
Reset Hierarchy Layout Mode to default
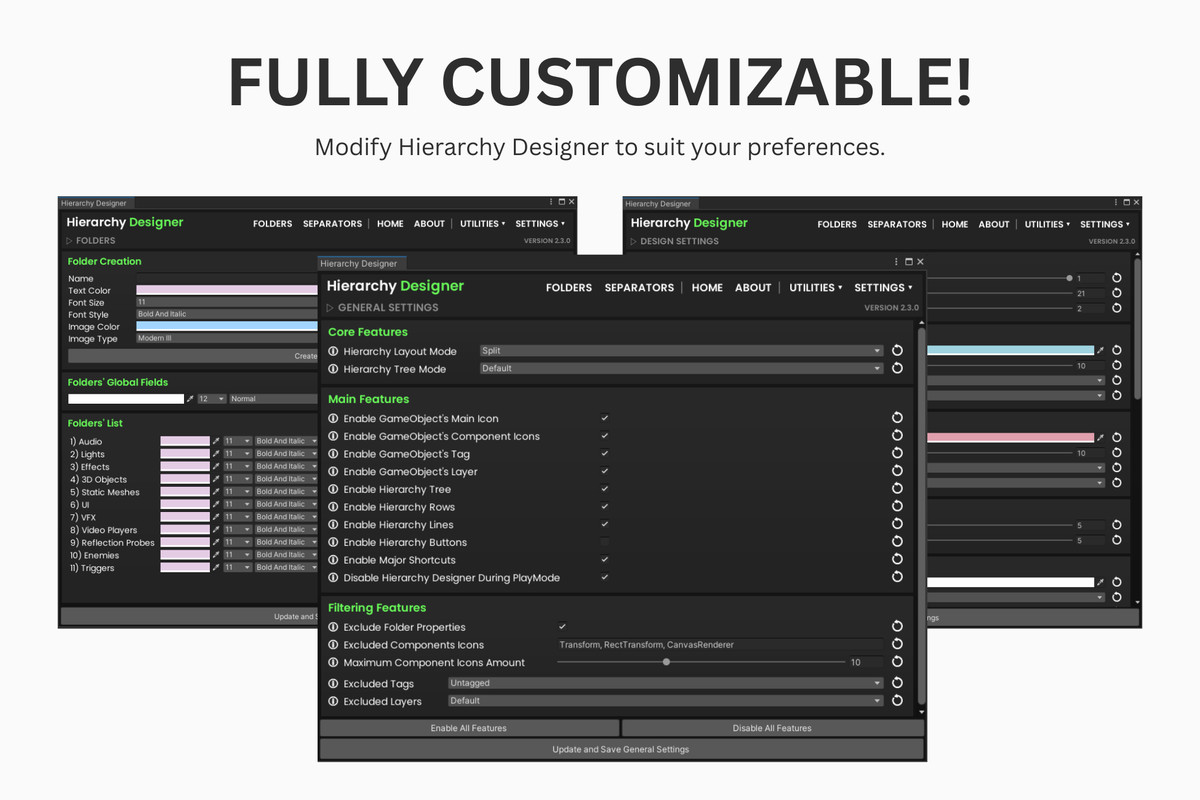point(897,351)
